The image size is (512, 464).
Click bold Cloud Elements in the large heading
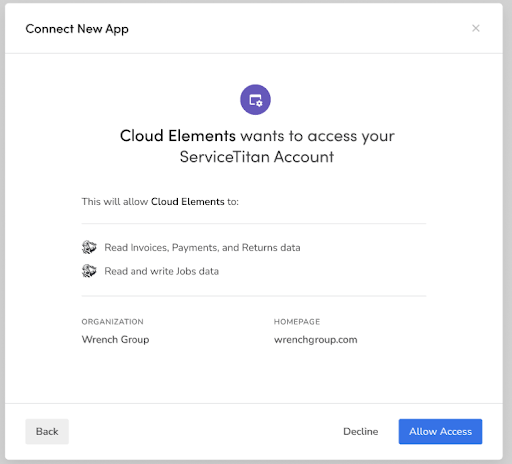[x=178, y=136]
